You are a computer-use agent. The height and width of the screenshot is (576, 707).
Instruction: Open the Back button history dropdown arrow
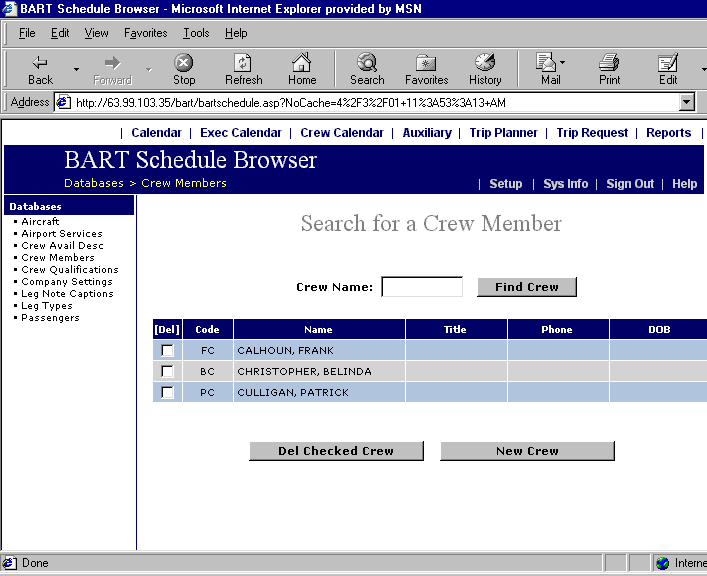[76, 69]
